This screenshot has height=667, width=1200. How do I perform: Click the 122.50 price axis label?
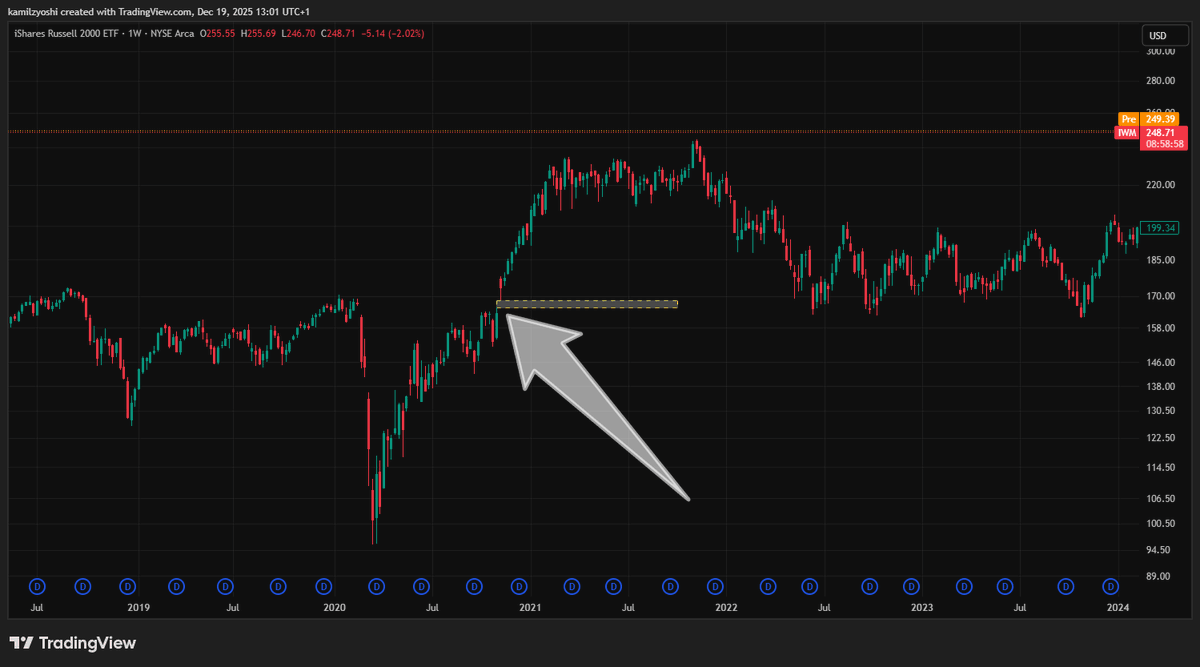(x=1161, y=438)
